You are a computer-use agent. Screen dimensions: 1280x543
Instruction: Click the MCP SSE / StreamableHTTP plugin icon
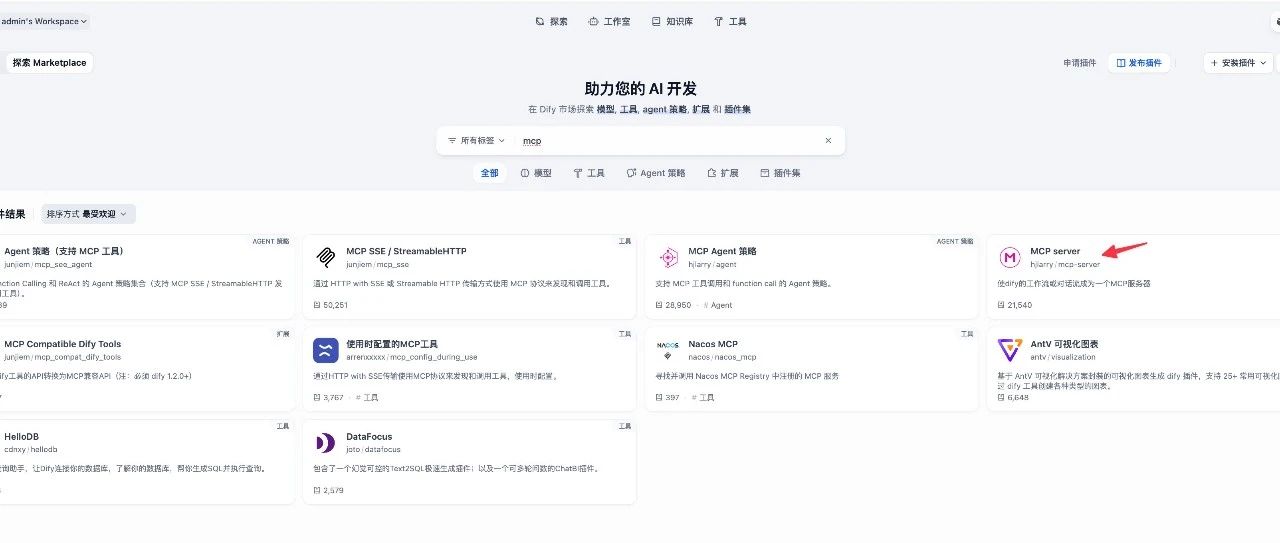pos(325,257)
